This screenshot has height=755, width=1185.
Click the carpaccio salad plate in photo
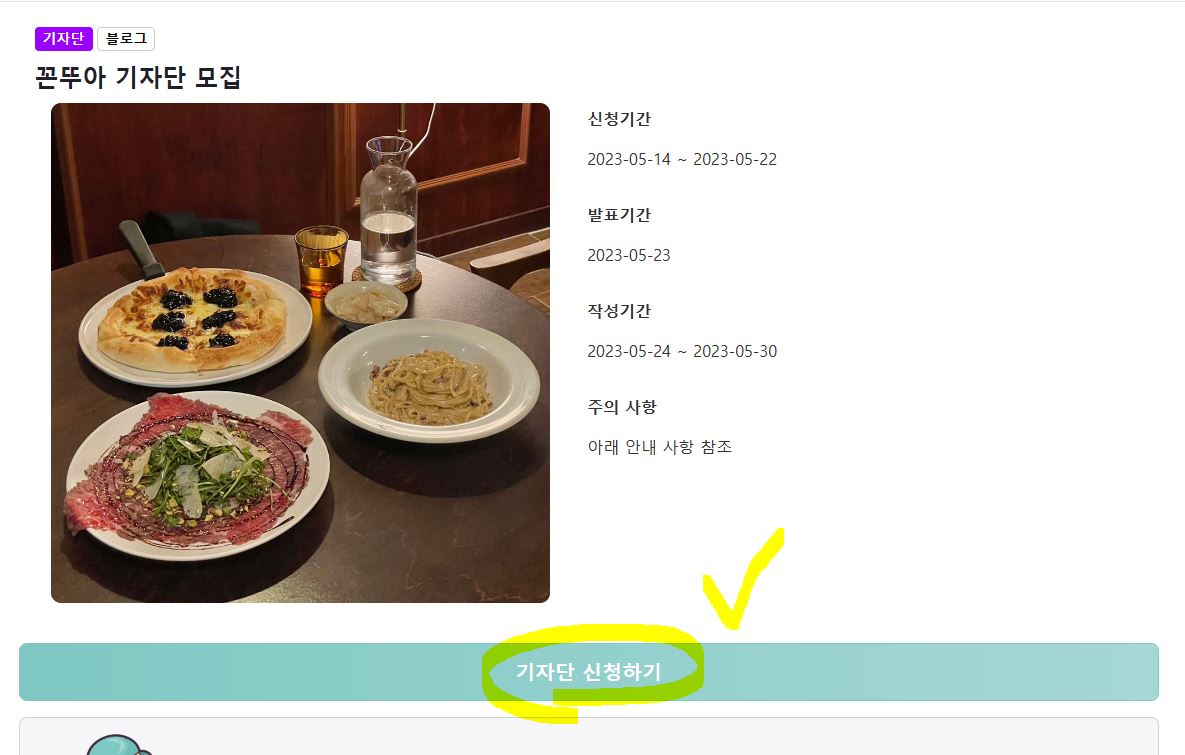[x=196, y=475]
